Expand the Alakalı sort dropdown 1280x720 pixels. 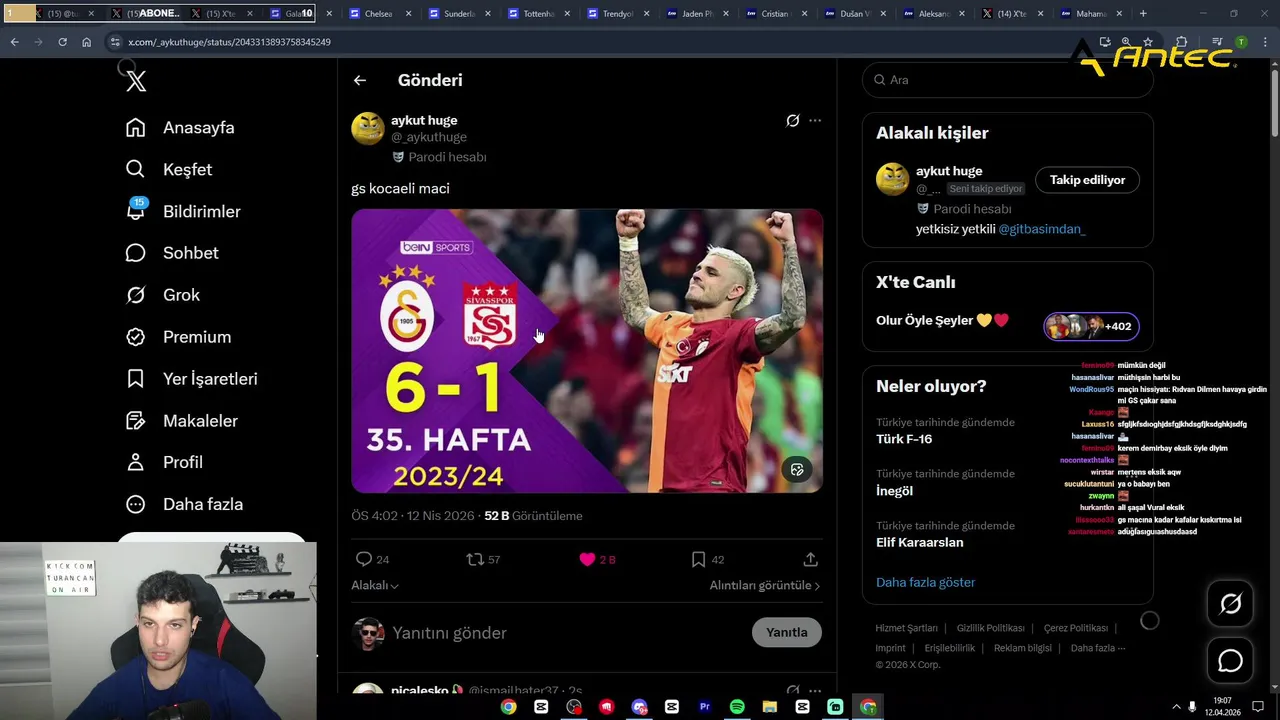pyautogui.click(x=375, y=585)
